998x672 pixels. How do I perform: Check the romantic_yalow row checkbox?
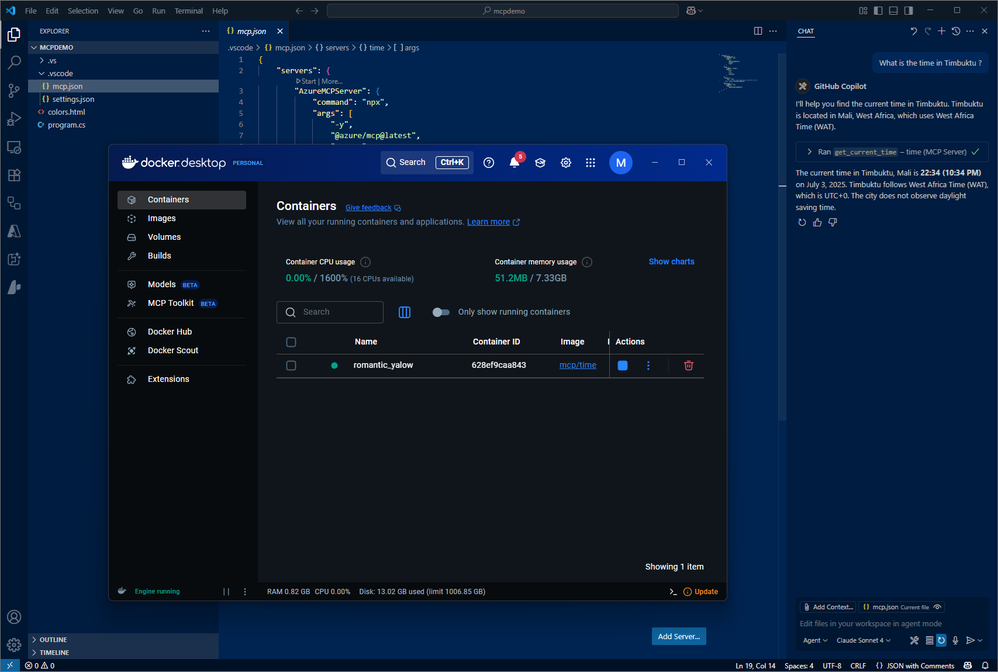291,365
